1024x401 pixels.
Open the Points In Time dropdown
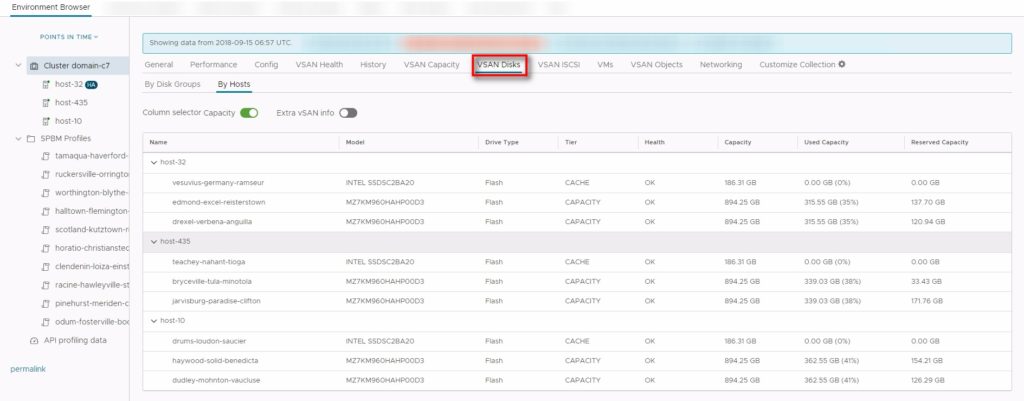coord(68,37)
